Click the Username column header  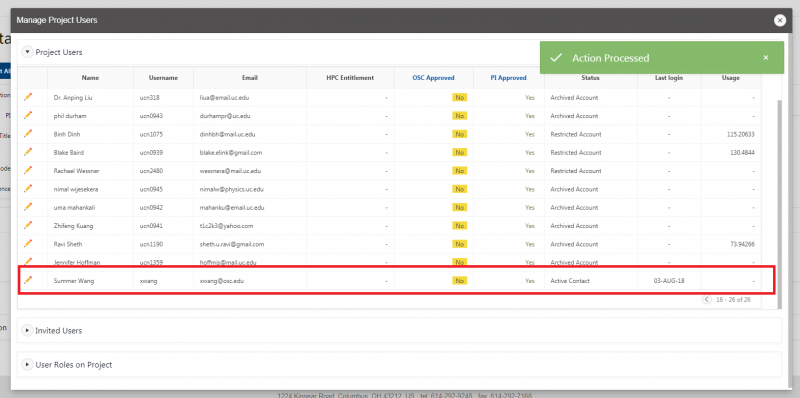(x=163, y=78)
